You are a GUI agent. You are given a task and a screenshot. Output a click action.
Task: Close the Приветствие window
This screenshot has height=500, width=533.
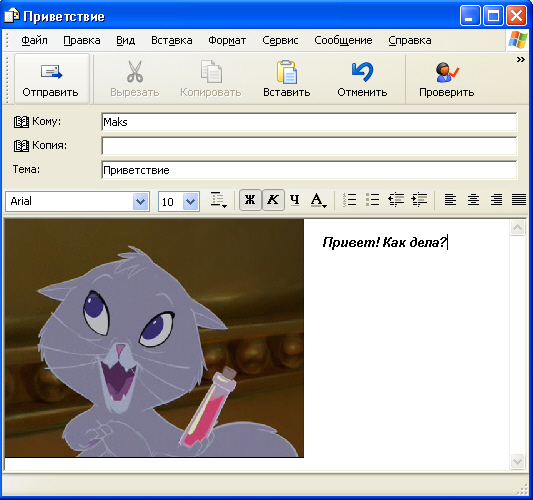click(x=516, y=16)
